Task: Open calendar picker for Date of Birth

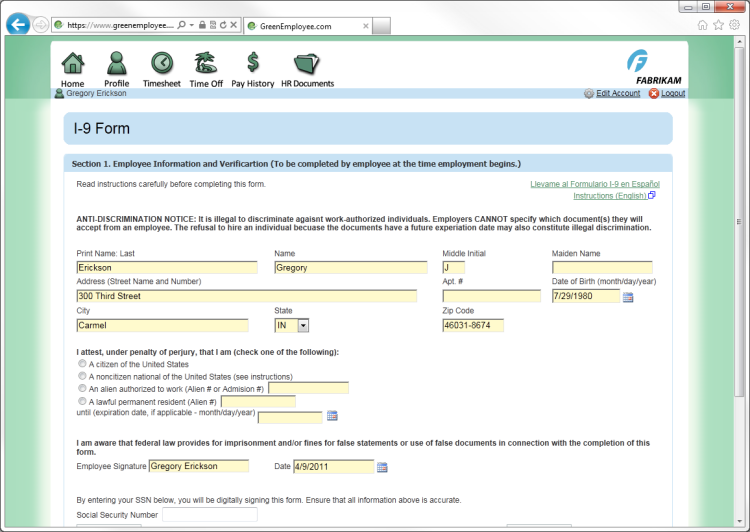Action: point(628,298)
